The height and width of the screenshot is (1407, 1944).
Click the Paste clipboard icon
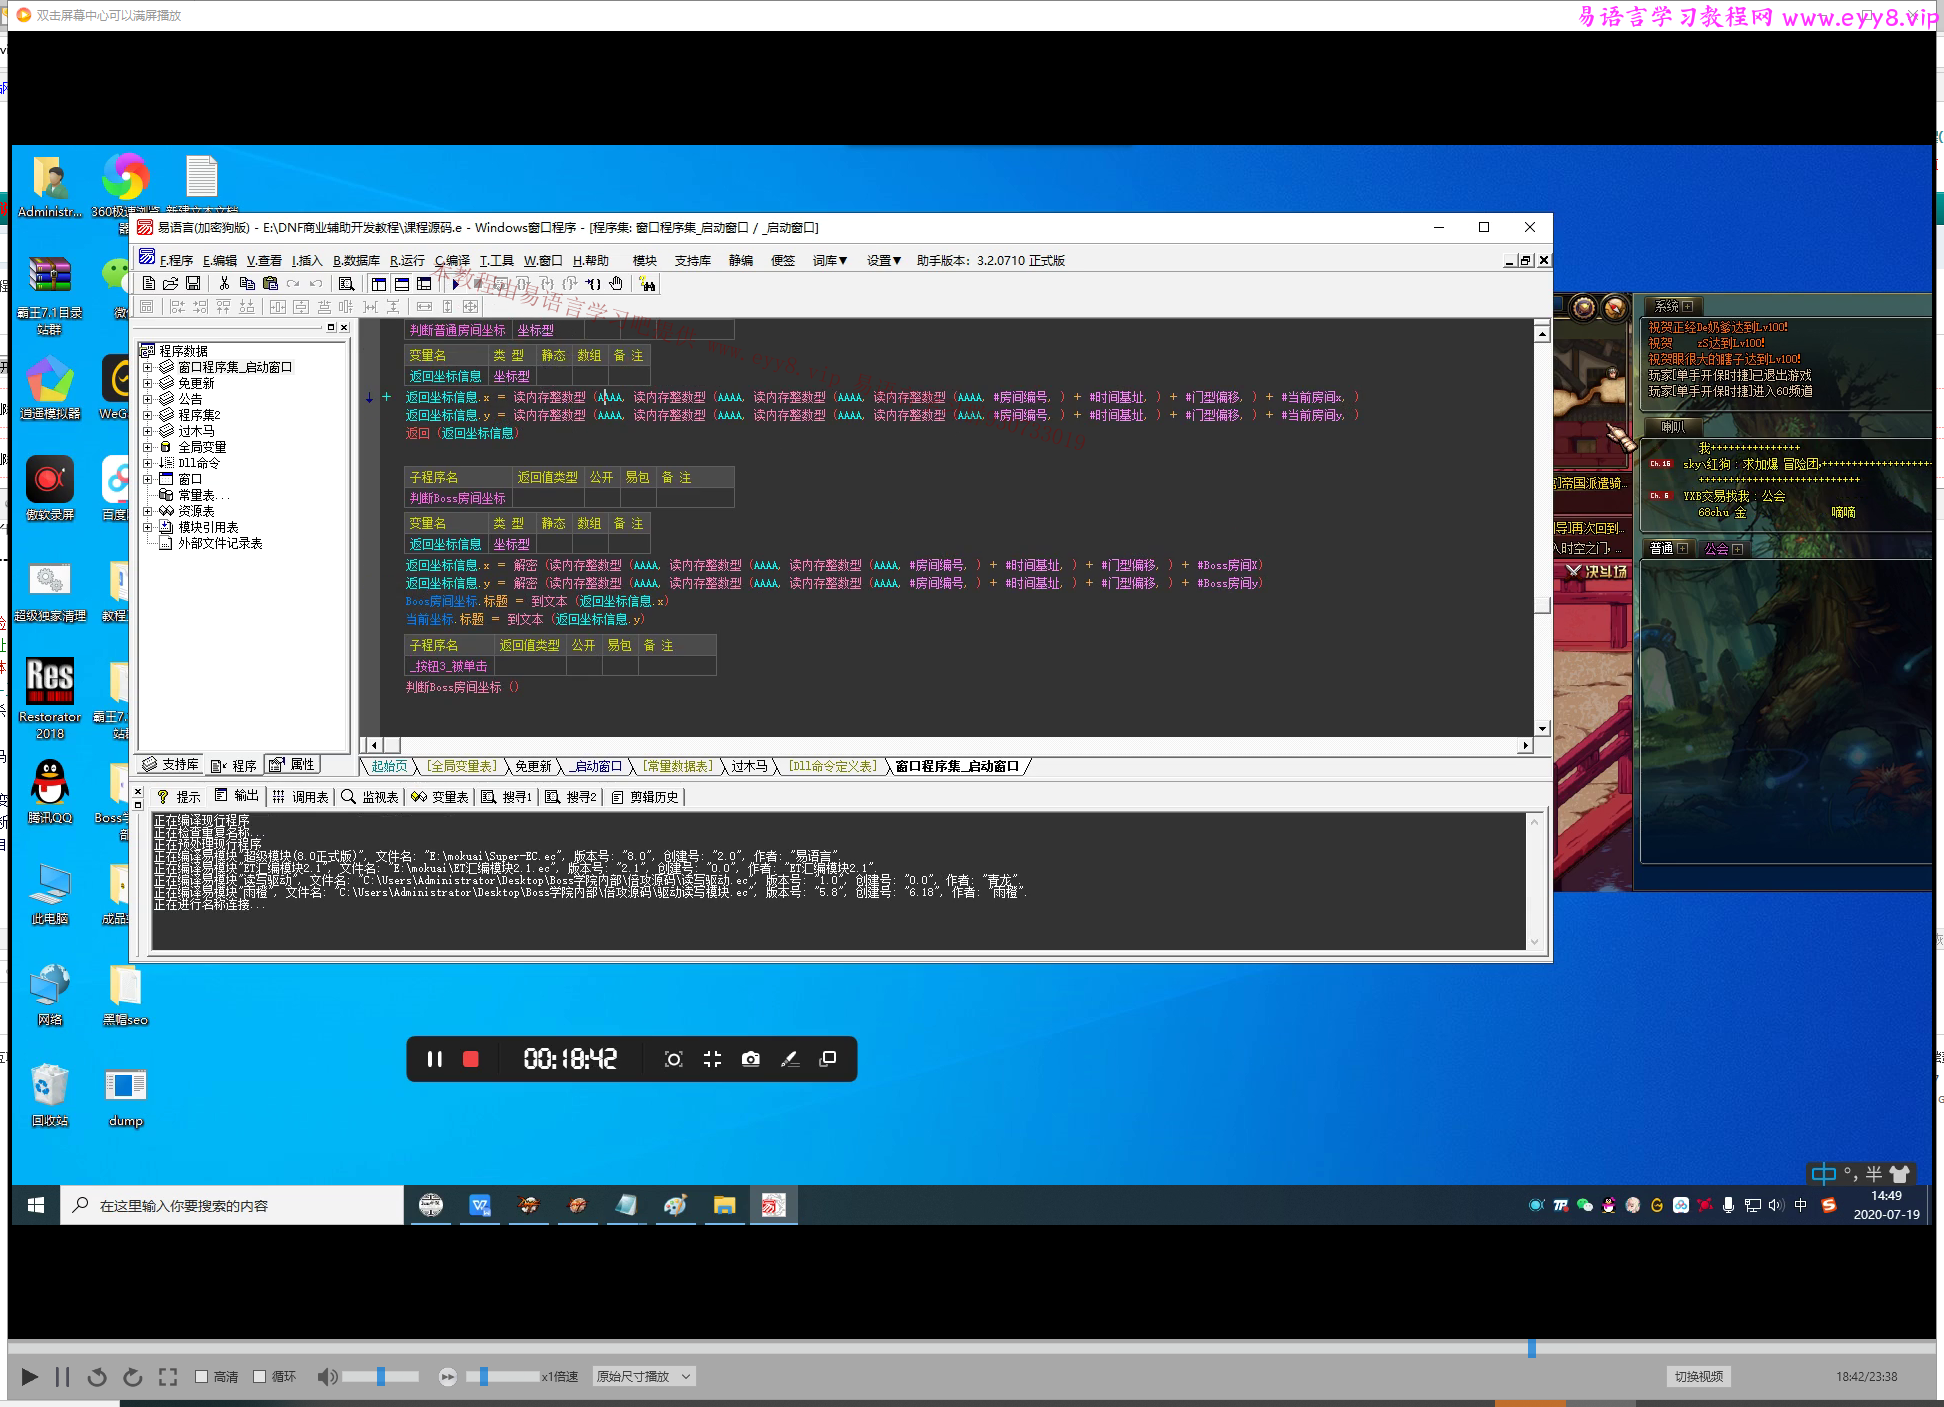pos(270,284)
